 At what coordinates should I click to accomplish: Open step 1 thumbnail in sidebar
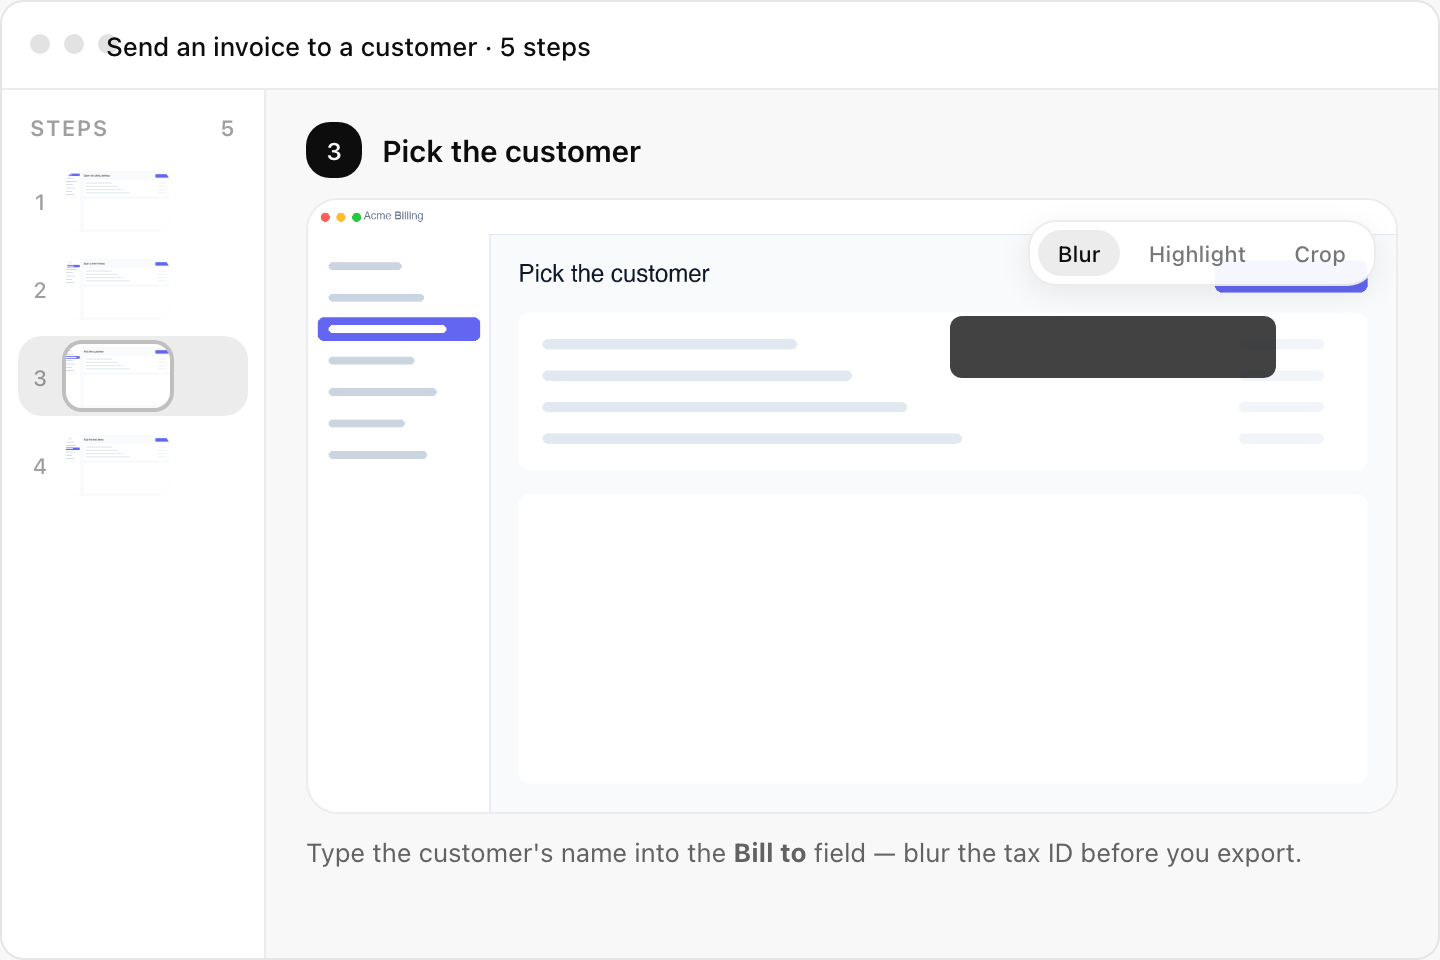(x=118, y=201)
